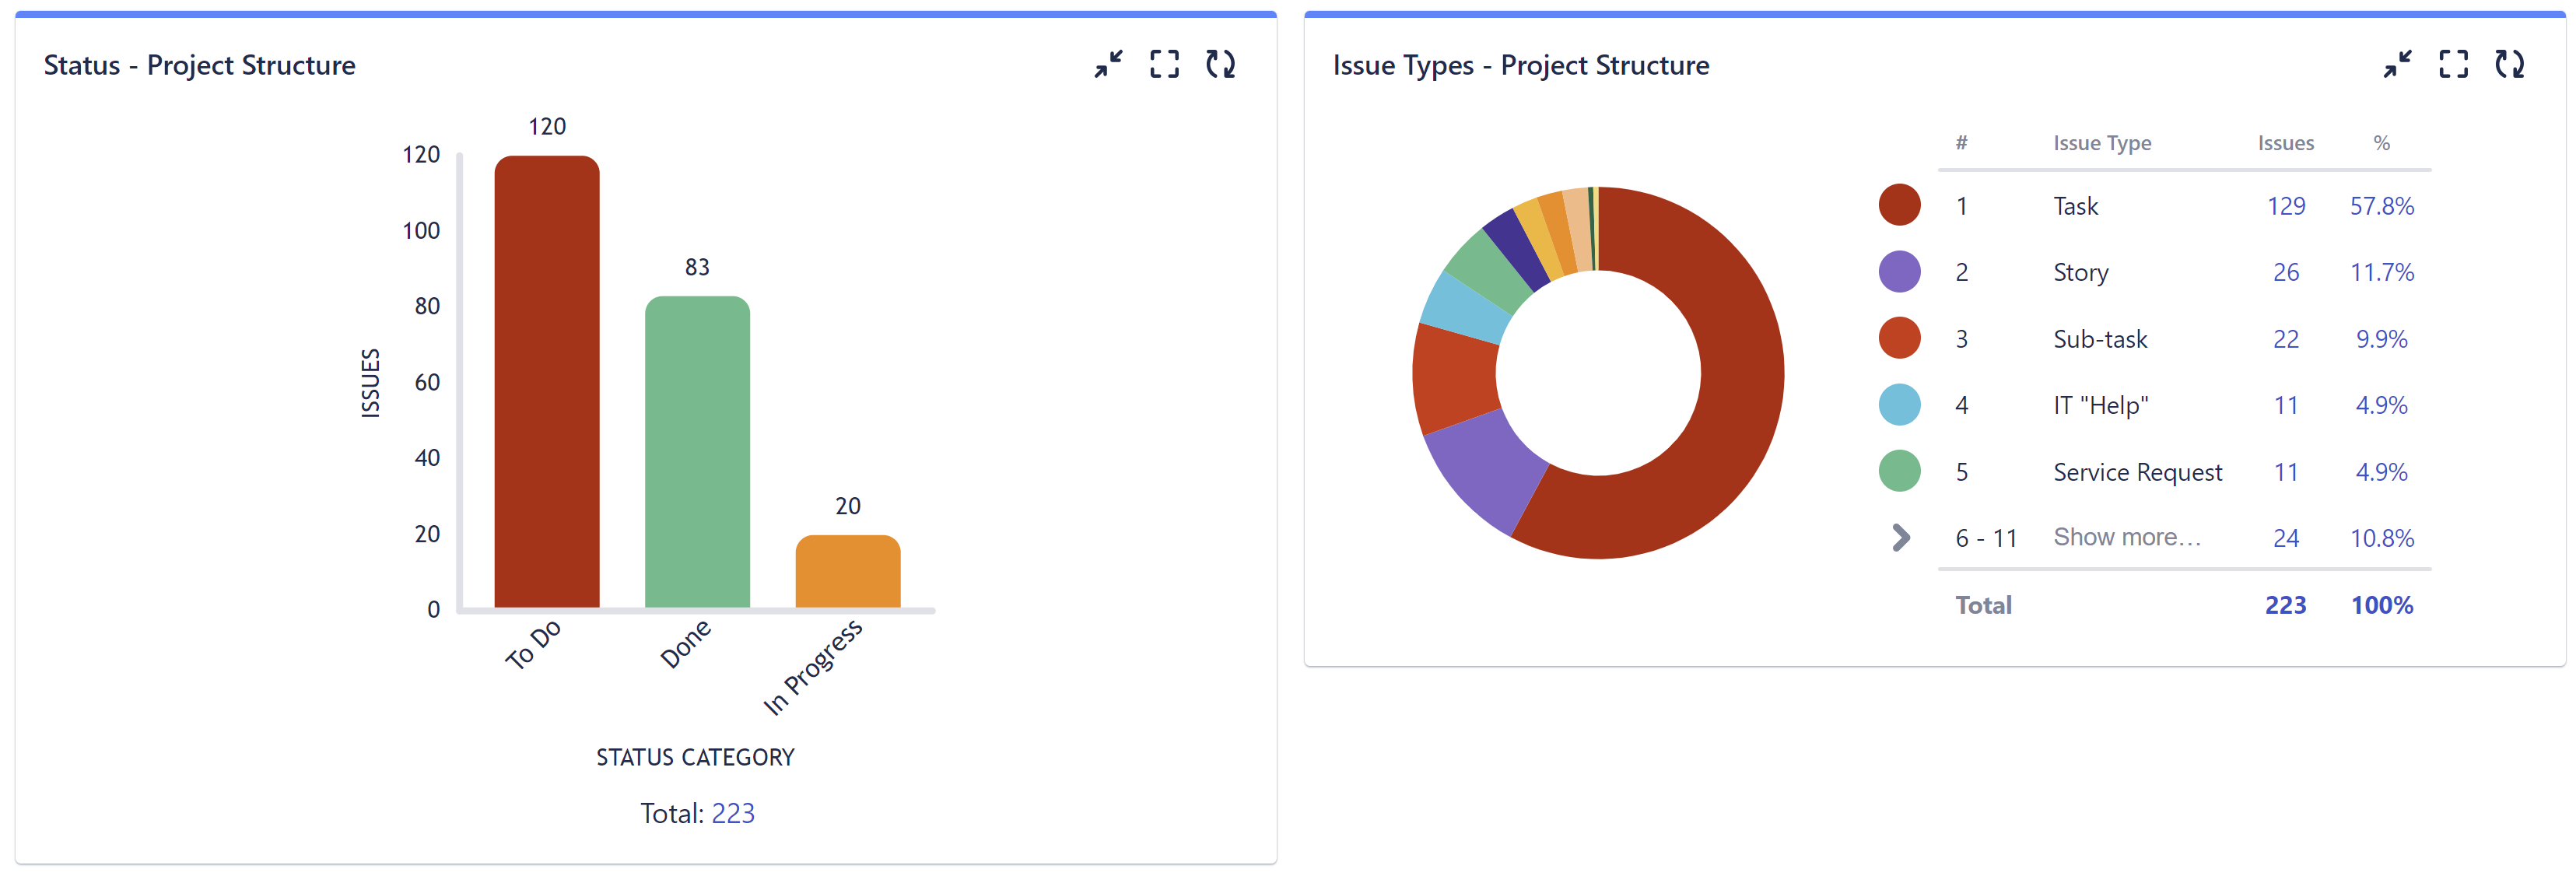The width and height of the screenshot is (2576, 876).
Task: Refresh the Issue Types gadget data
Action: 2511,64
